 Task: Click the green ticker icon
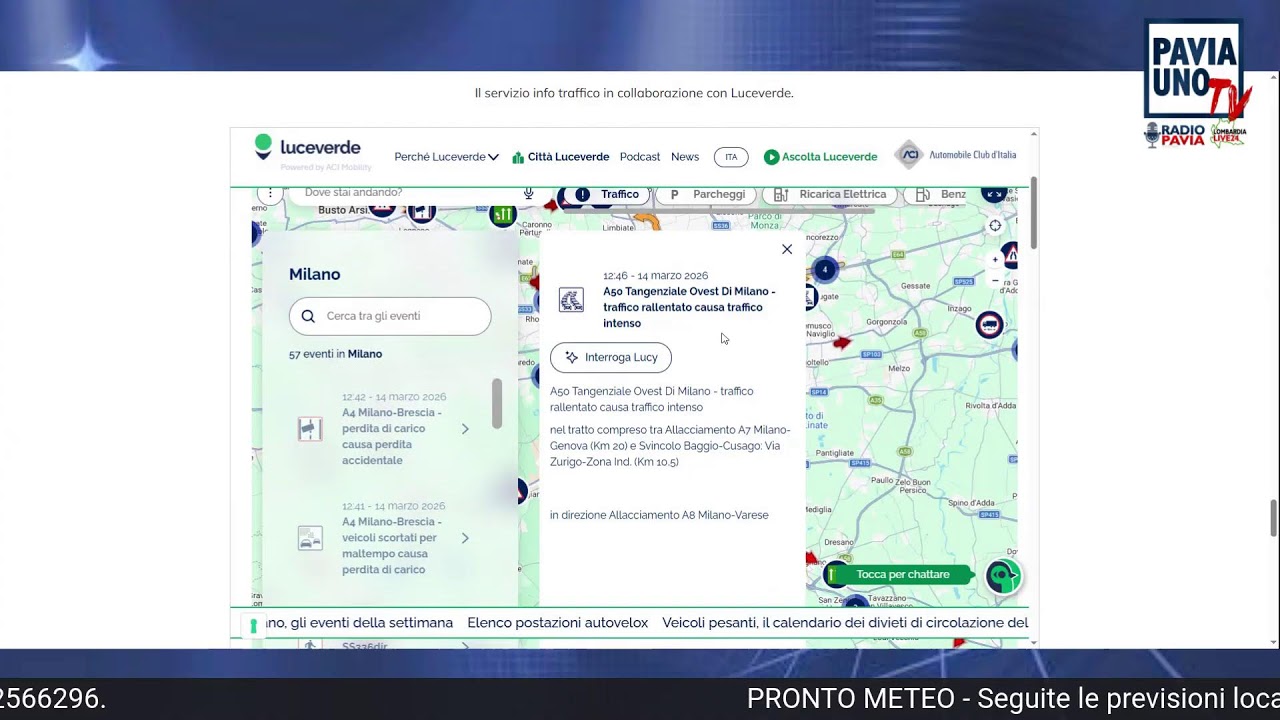point(254,625)
